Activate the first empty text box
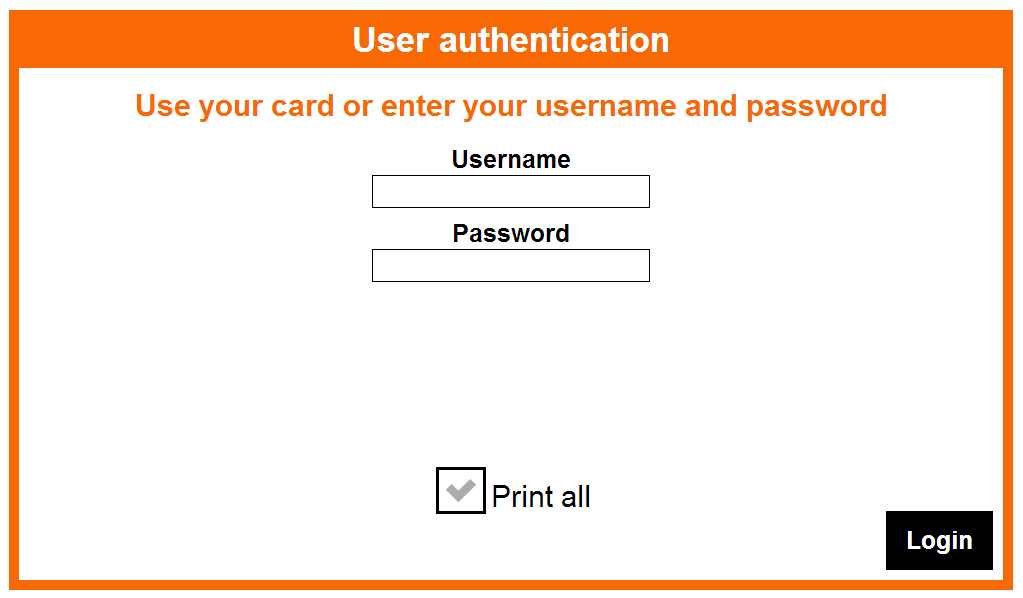This screenshot has height=598, width=1023. point(510,191)
